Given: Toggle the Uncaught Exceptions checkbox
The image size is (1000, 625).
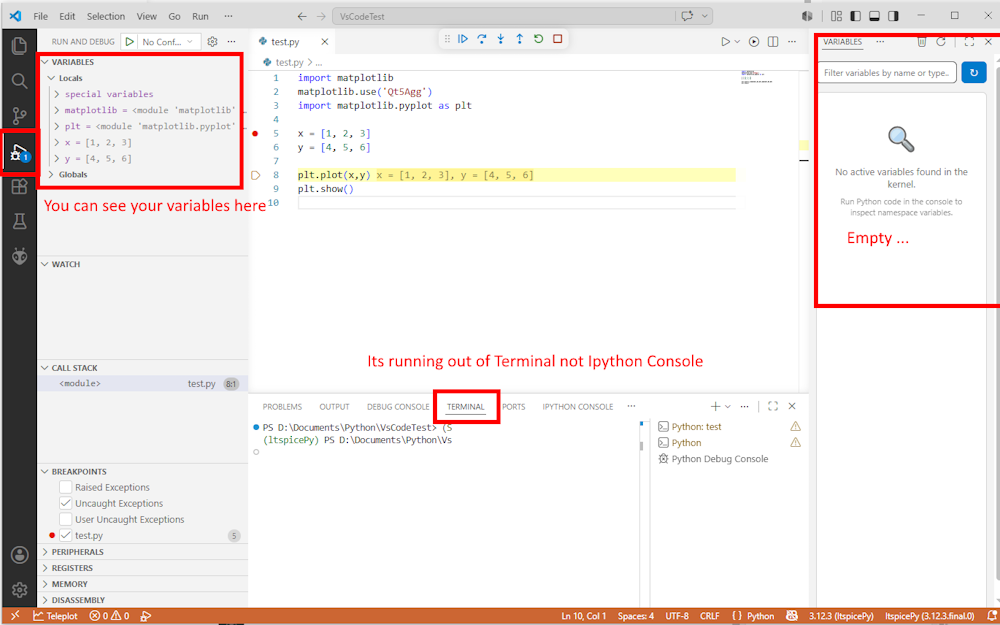Looking at the screenshot, I should coord(66,503).
